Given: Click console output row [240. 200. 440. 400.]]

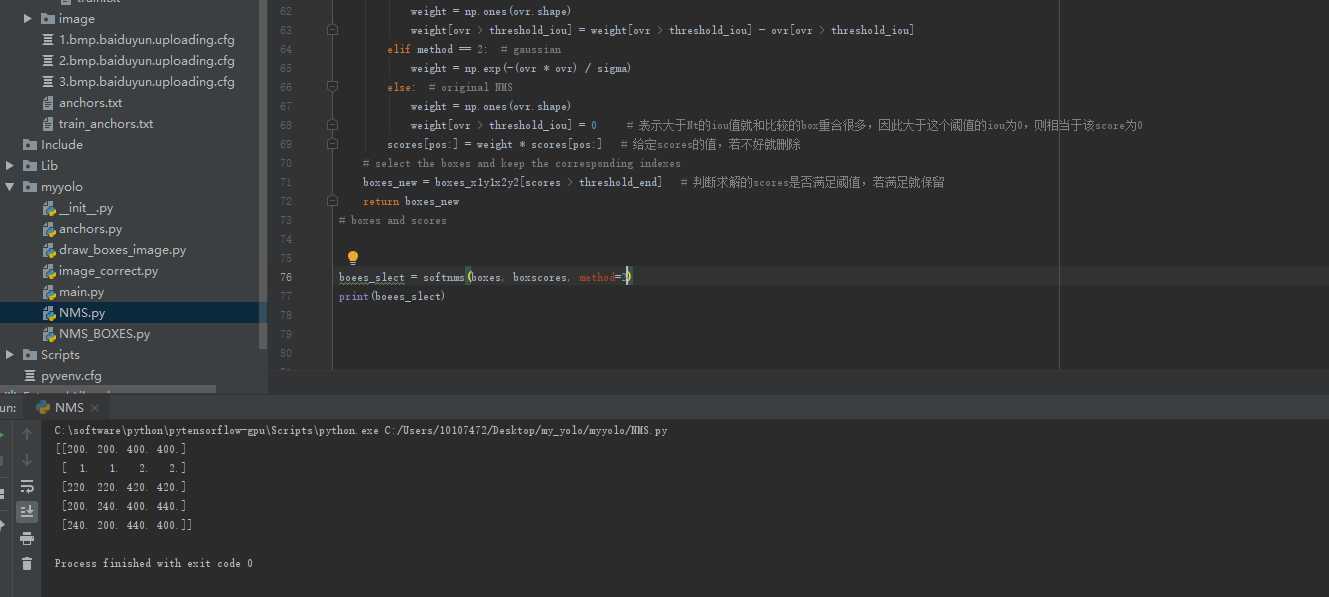Looking at the screenshot, I should 126,525.
